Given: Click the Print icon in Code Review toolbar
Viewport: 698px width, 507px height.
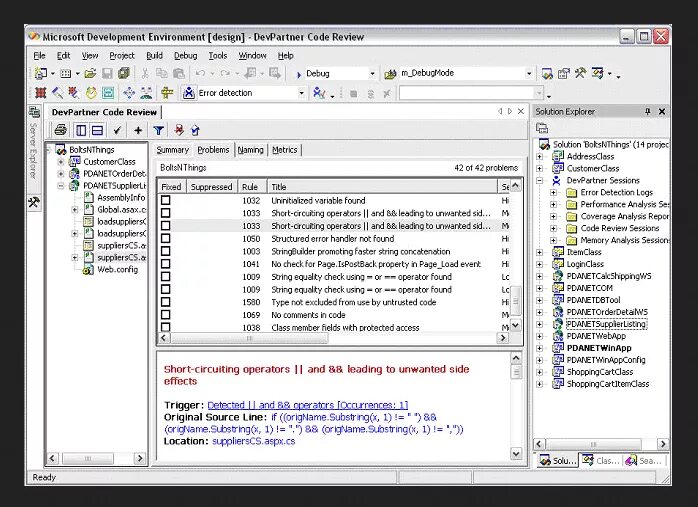Looking at the screenshot, I should point(61,130).
